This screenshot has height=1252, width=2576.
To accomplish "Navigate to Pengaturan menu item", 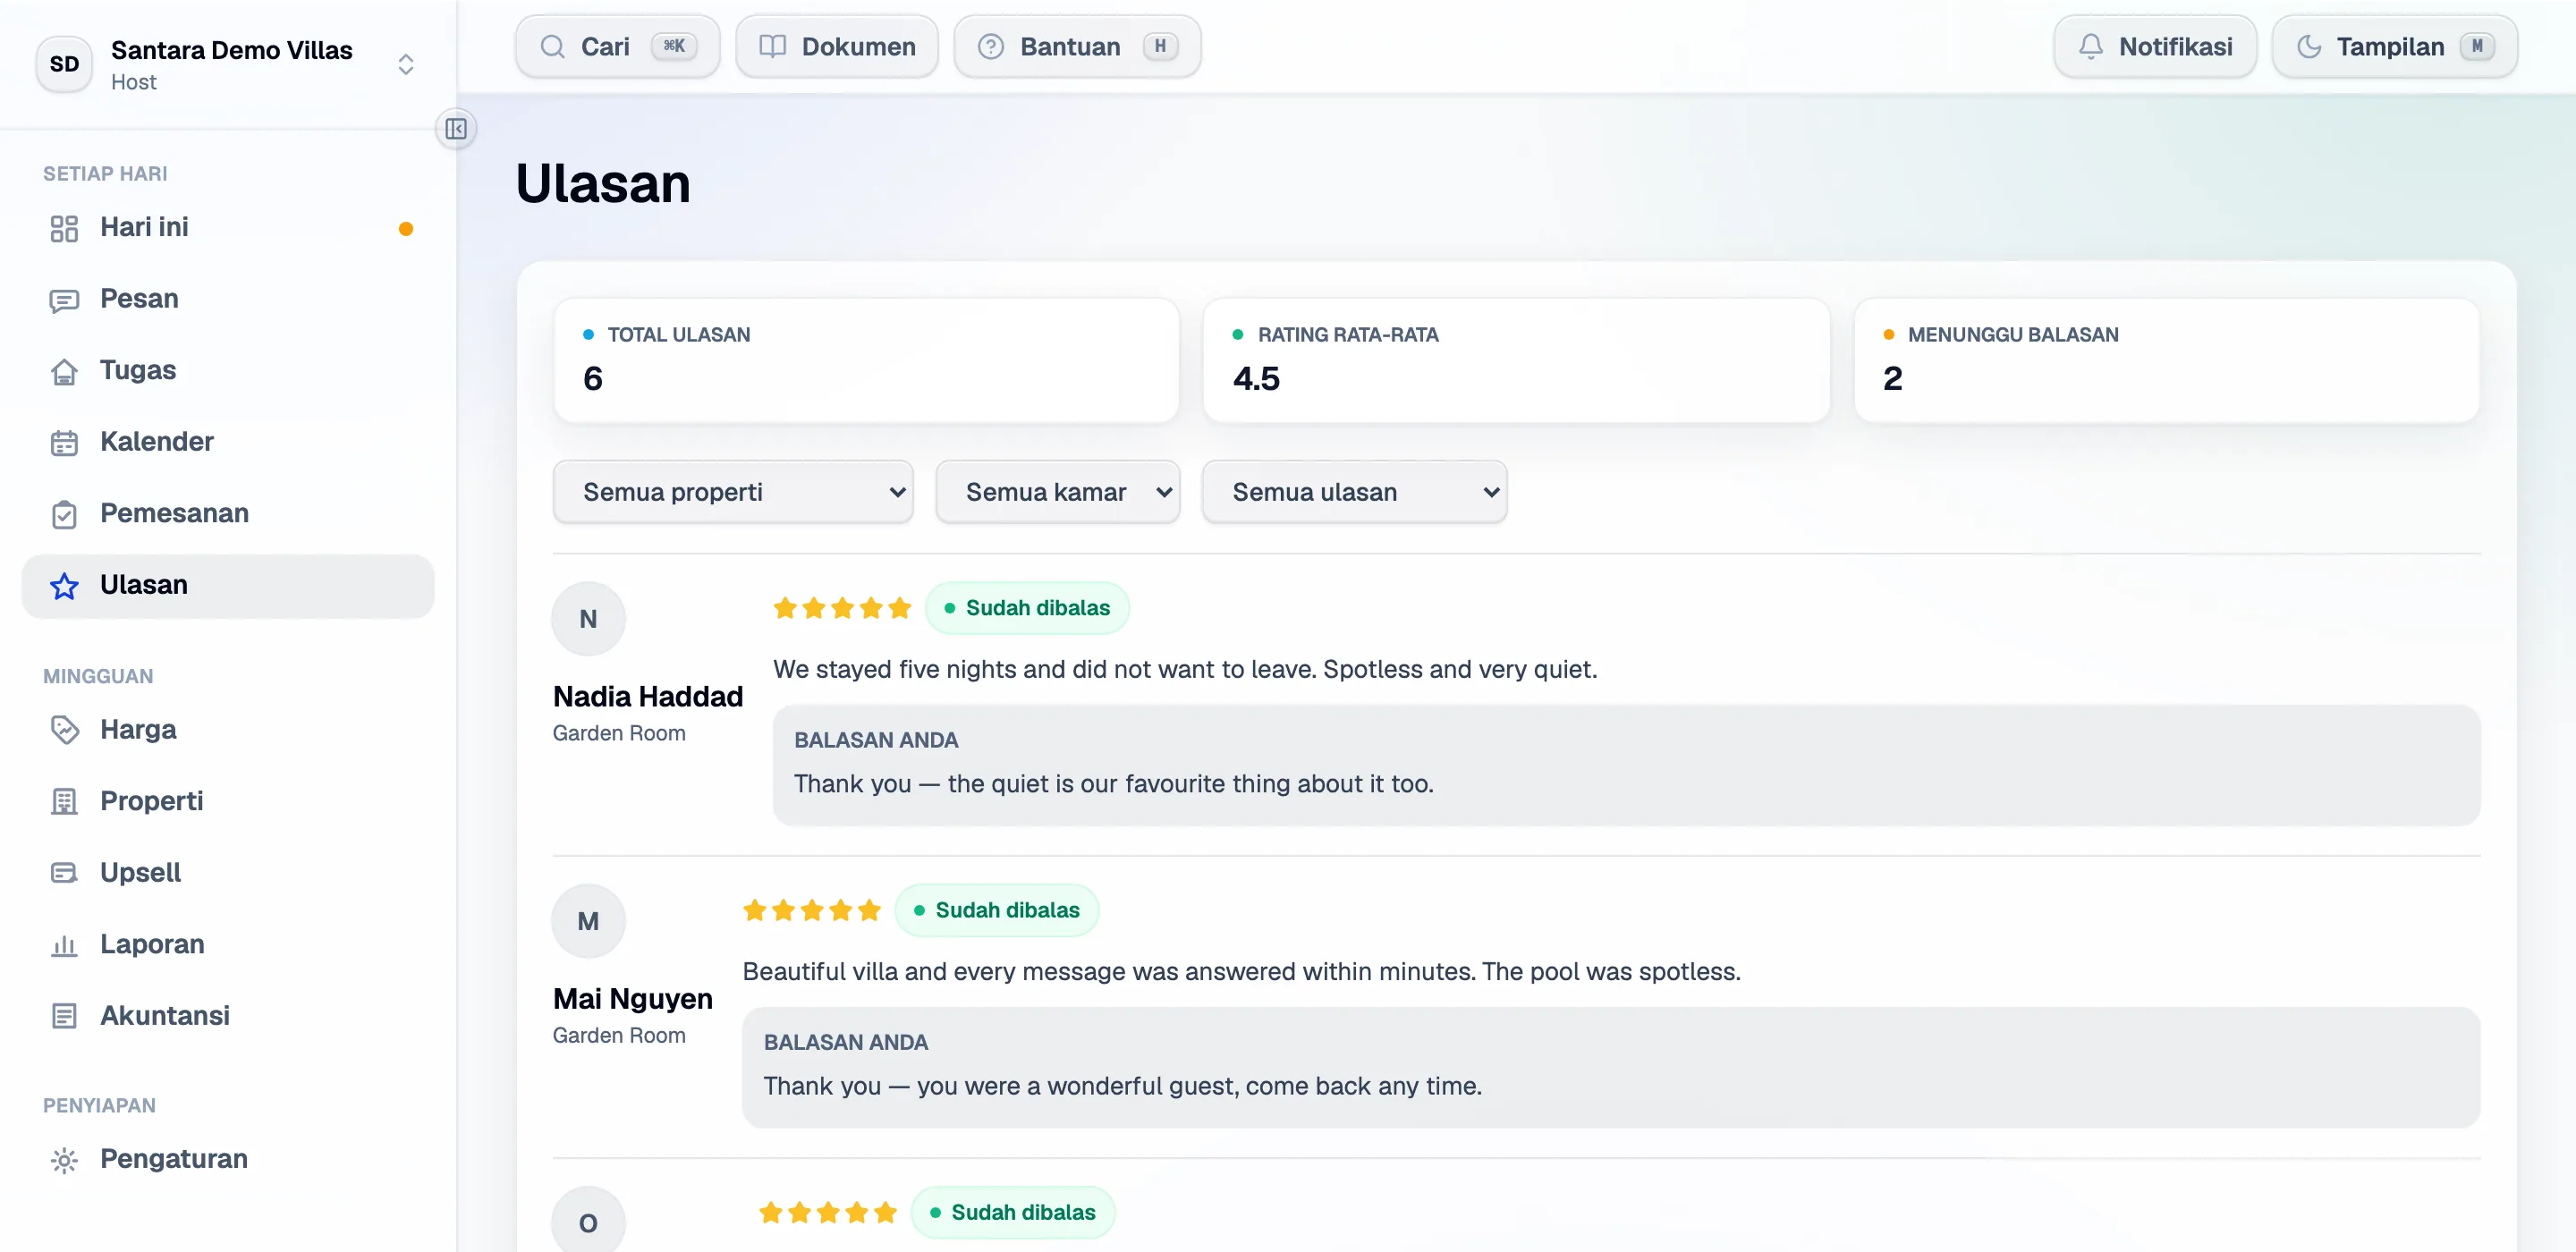I will (x=228, y=1159).
